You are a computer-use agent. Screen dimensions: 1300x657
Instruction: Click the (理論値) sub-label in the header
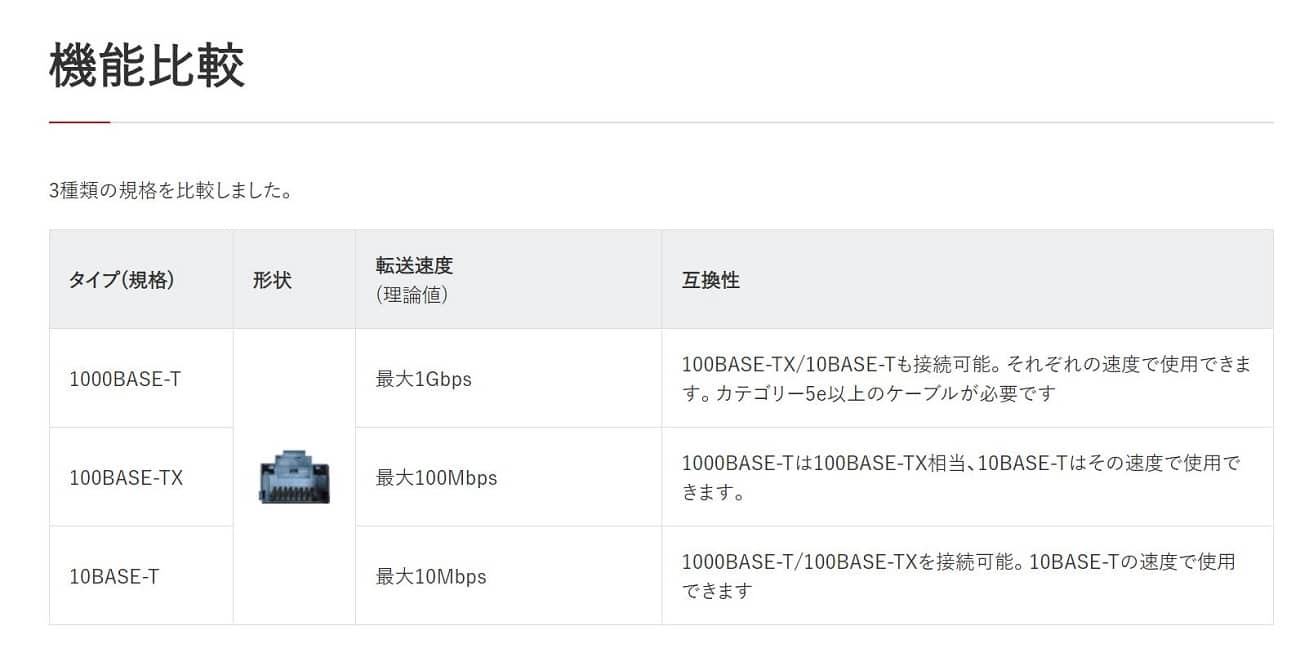(x=412, y=295)
